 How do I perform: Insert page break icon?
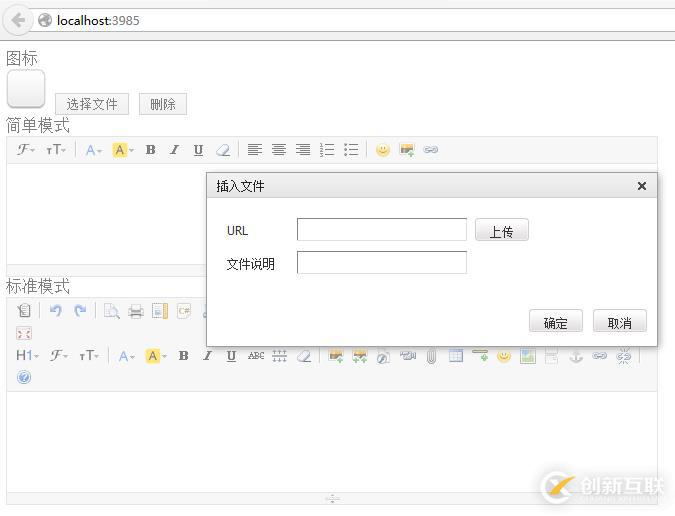pos(551,355)
